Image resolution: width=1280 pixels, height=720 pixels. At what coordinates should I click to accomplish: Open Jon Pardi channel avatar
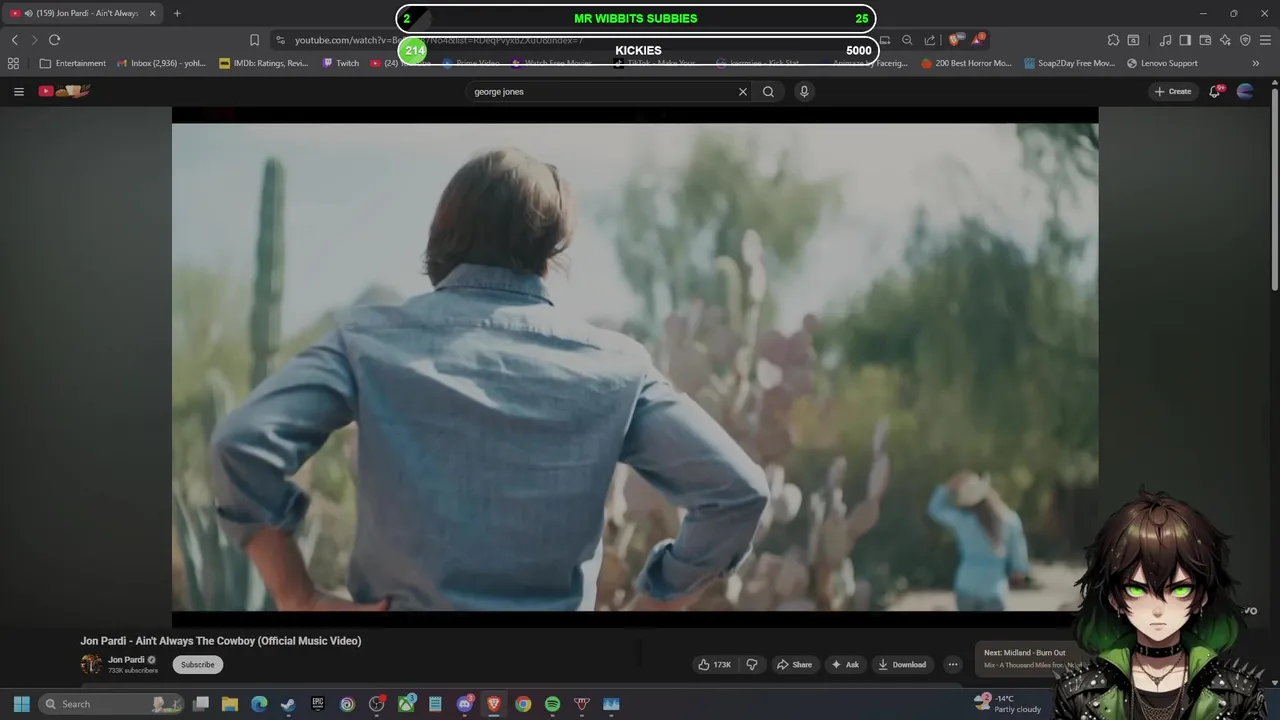91,664
